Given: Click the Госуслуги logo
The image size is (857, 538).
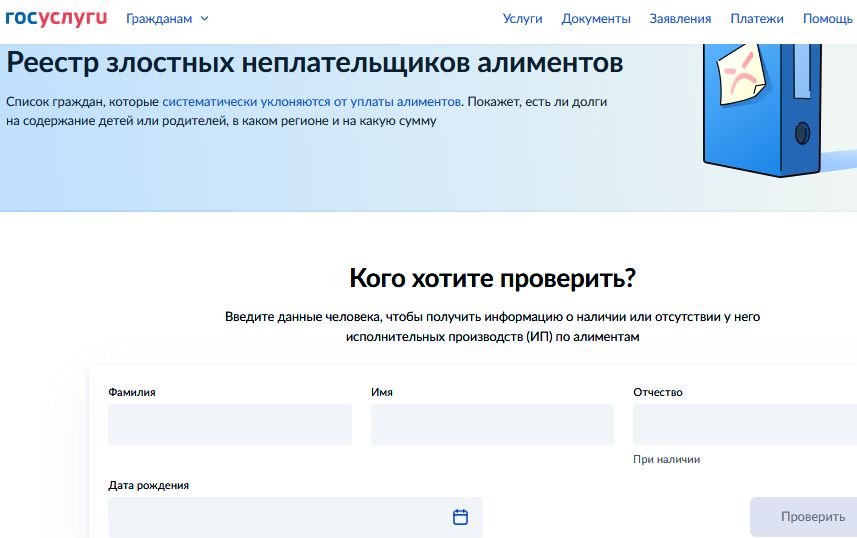Looking at the screenshot, I should click(x=56, y=18).
